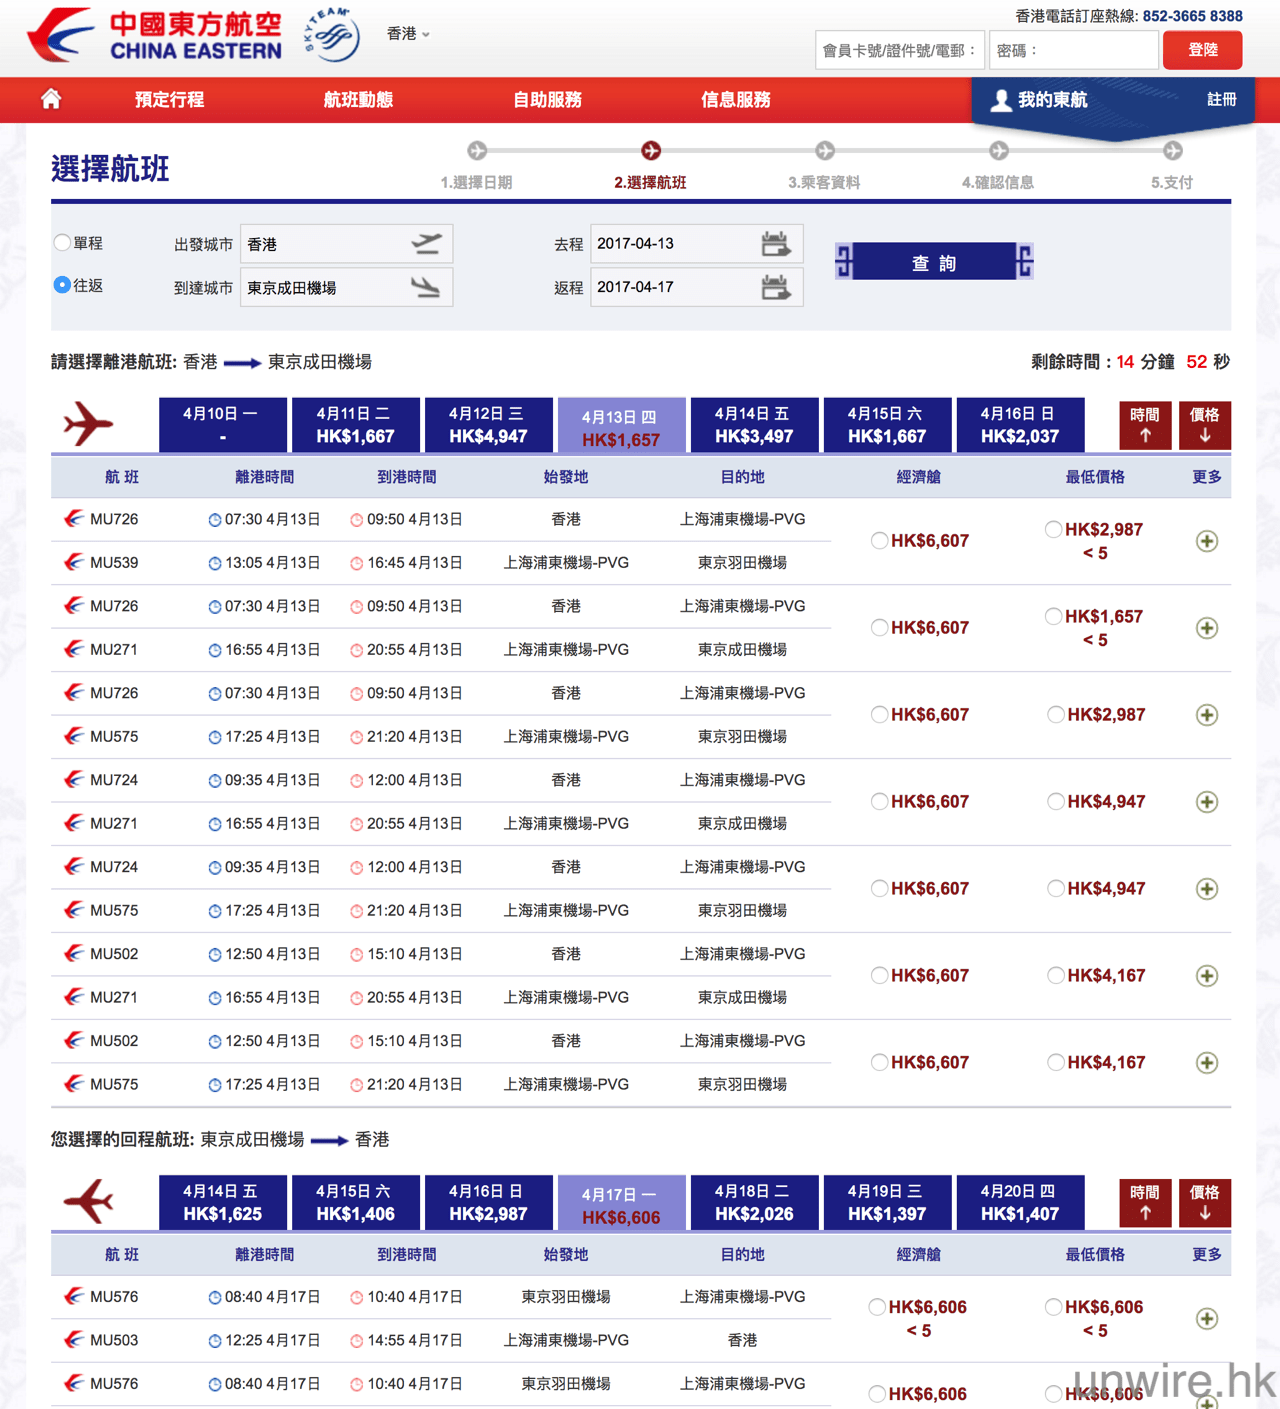Click the SkyTeam alliance logo
1280x1409 pixels.
332,35
